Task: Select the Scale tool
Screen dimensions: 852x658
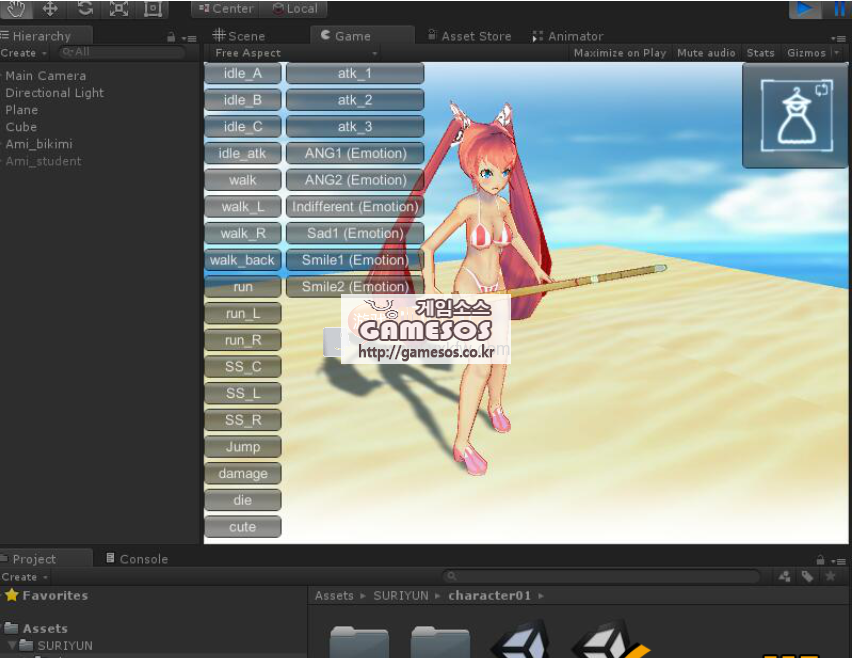Action: click(x=119, y=8)
